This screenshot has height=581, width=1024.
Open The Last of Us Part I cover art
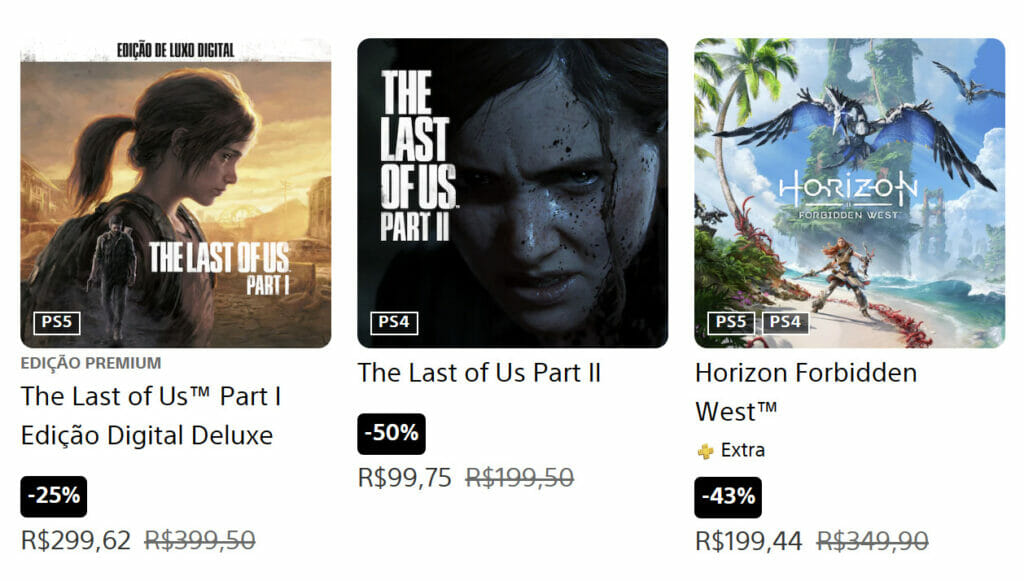[x=175, y=192]
